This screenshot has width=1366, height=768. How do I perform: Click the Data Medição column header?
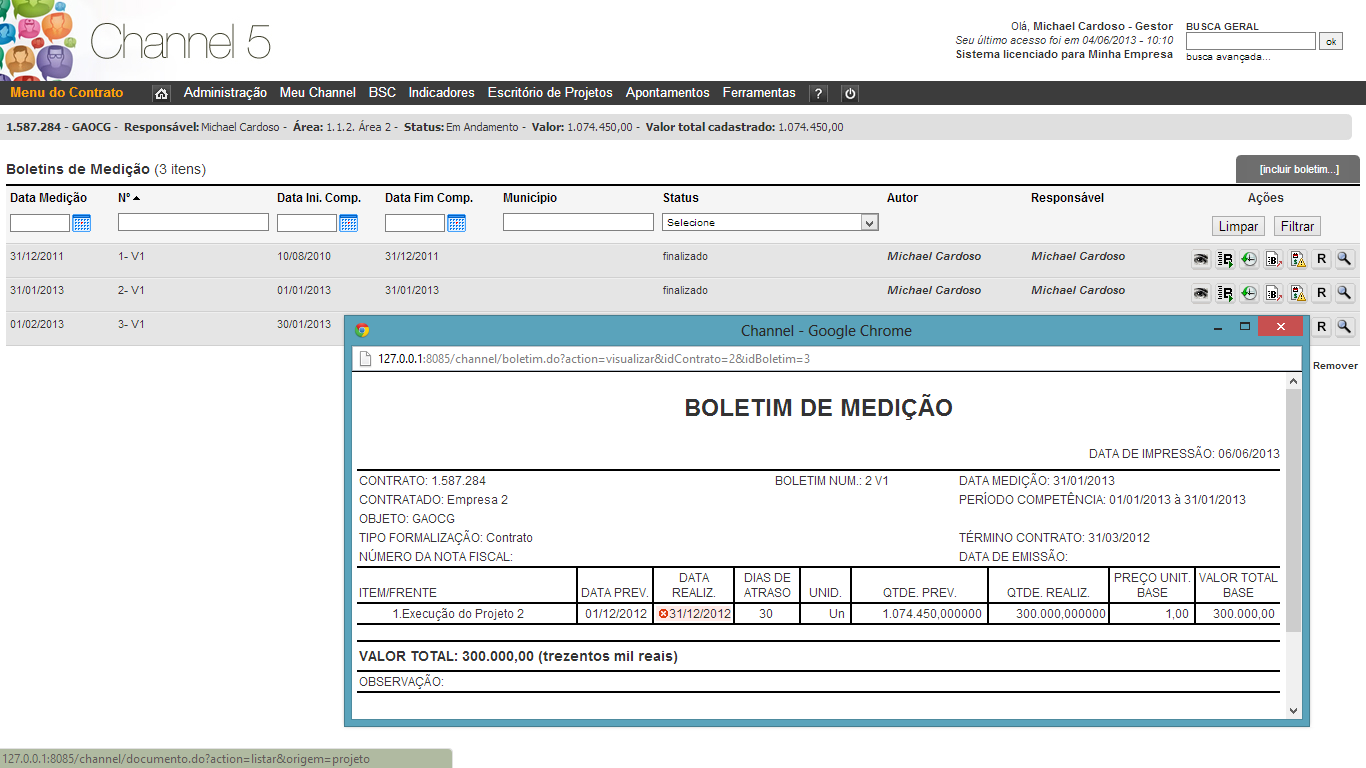(x=48, y=198)
